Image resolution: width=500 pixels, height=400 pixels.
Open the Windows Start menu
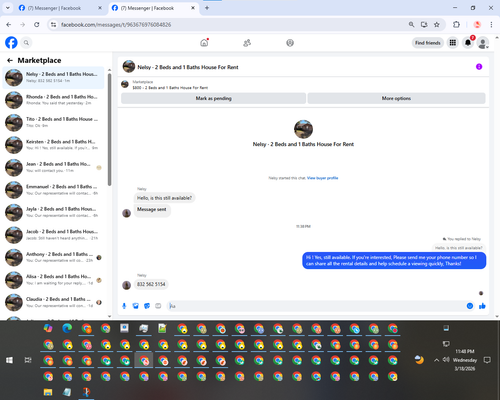pyautogui.click(x=9, y=360)
